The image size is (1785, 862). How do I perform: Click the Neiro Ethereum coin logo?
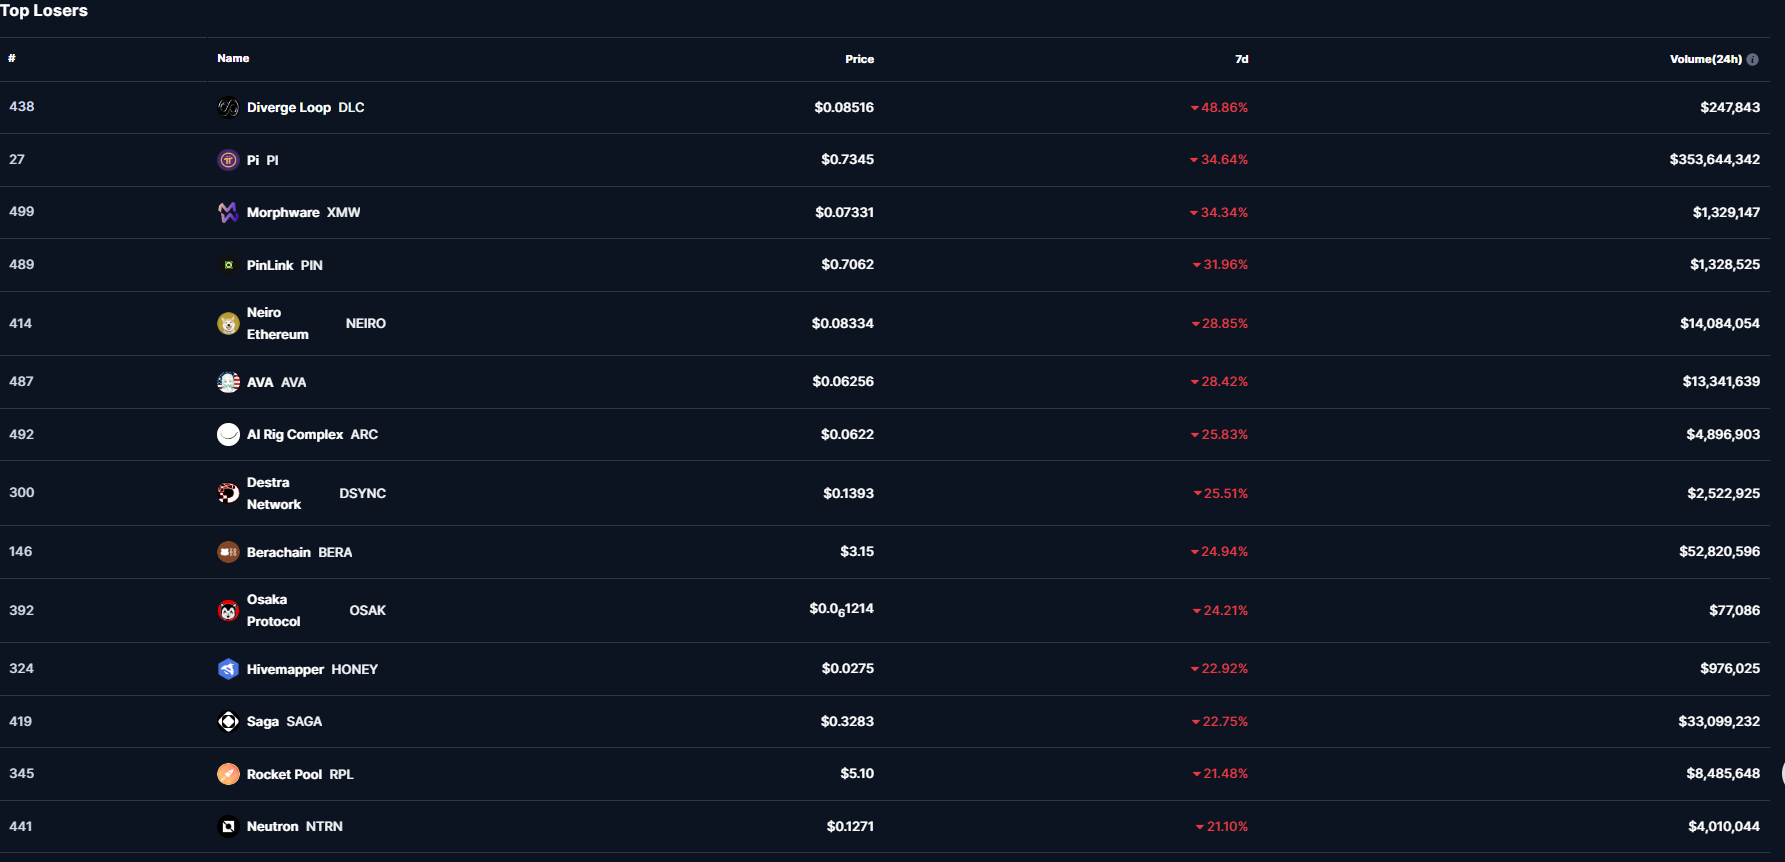click(228, 323)
